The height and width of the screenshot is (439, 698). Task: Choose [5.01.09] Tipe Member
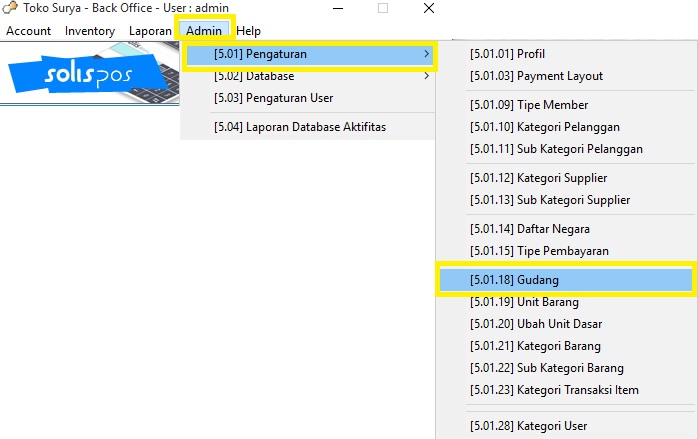point(529,105)
